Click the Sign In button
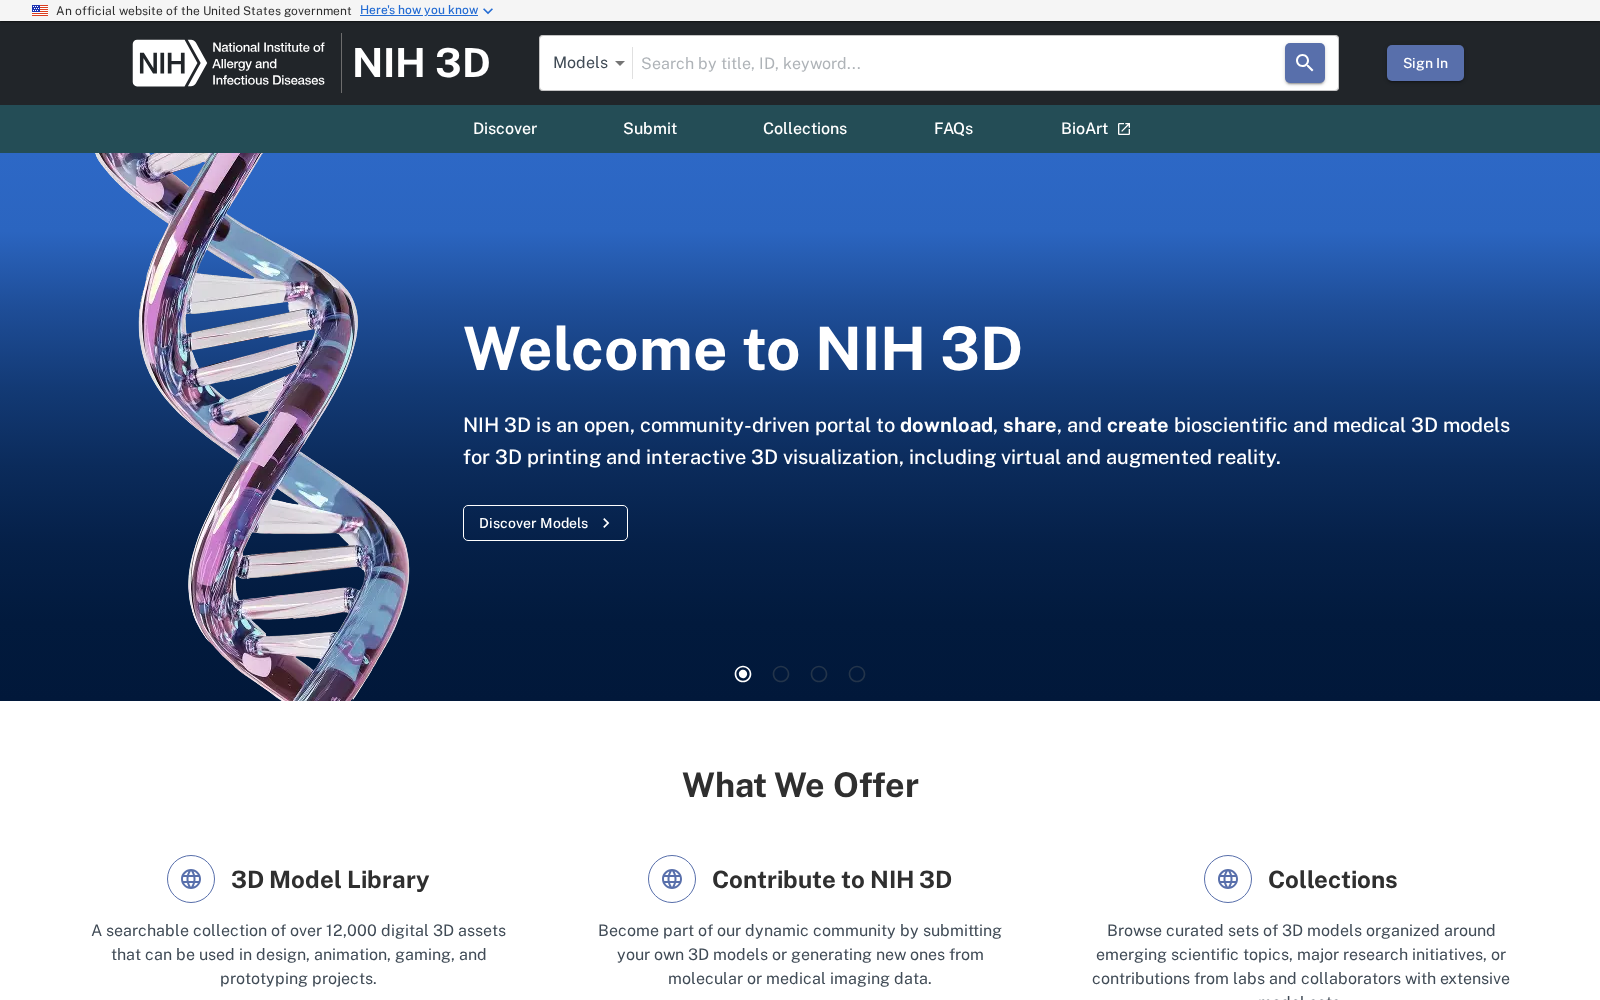The height and width of the screenshot is (1000, 1600). point(1425,63)
